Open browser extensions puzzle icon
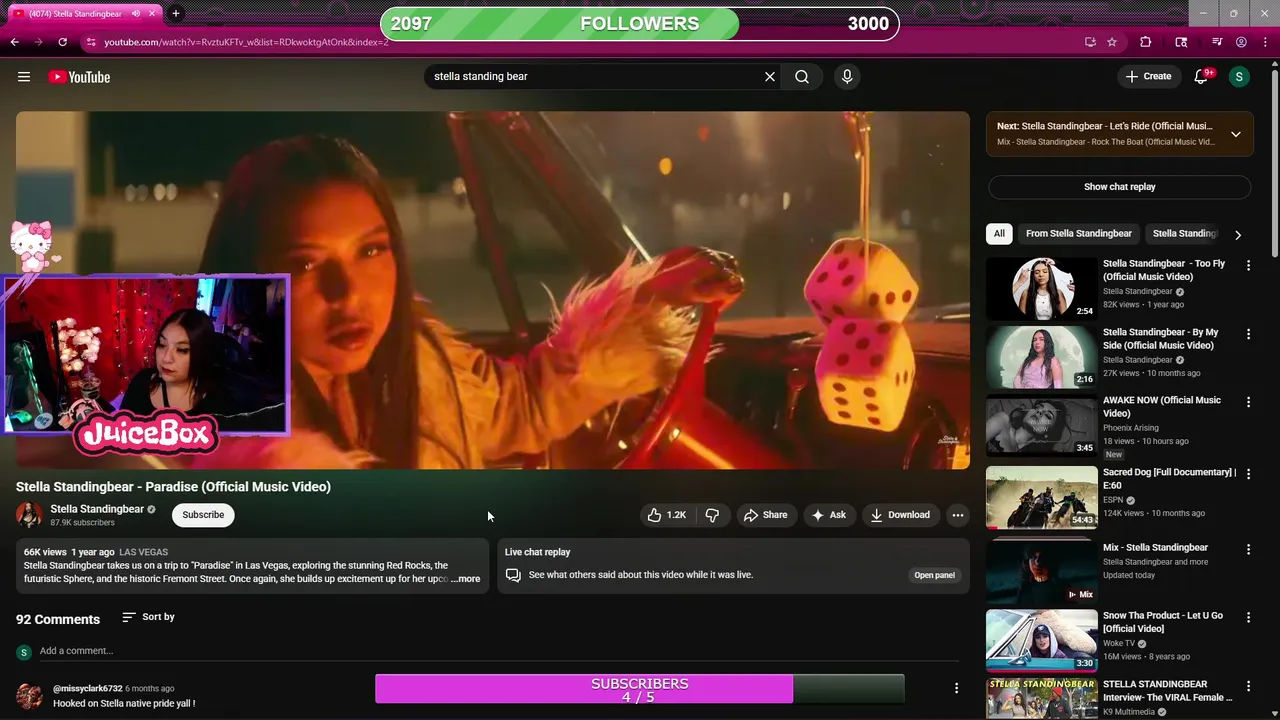This screenshot has width=1280, height=720. click(1146, 42)
